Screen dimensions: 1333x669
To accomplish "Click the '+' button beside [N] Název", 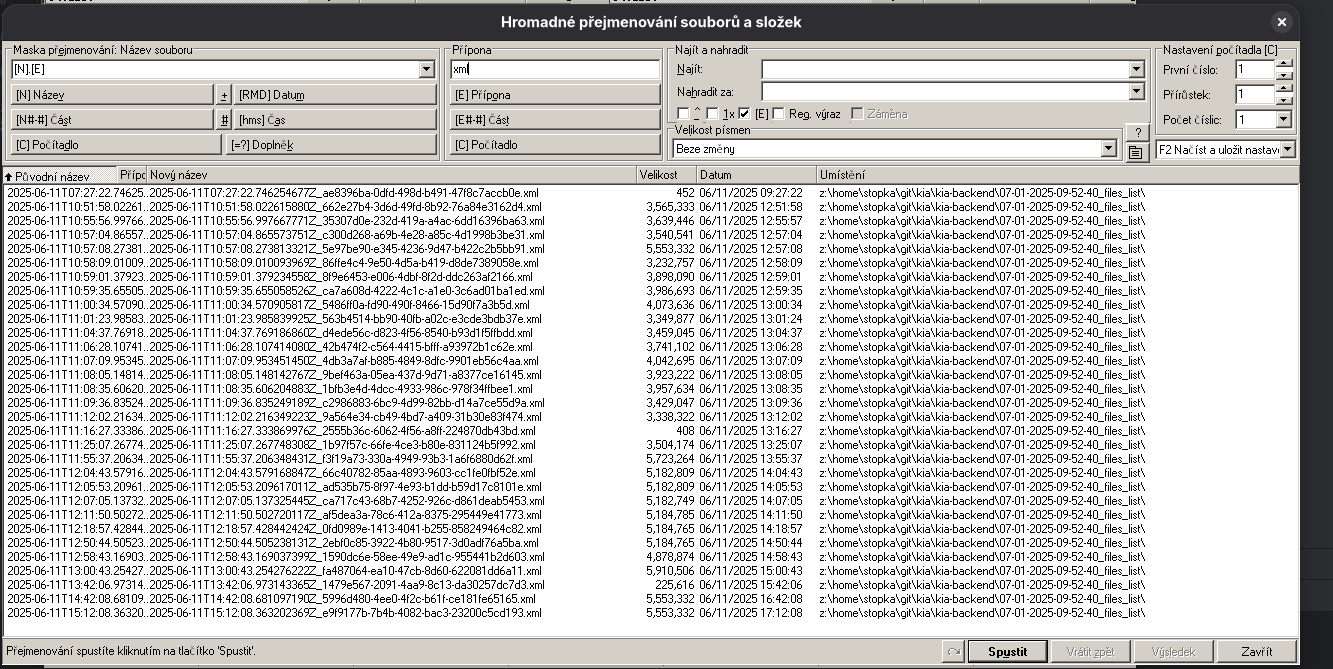I will click(223, 95).
